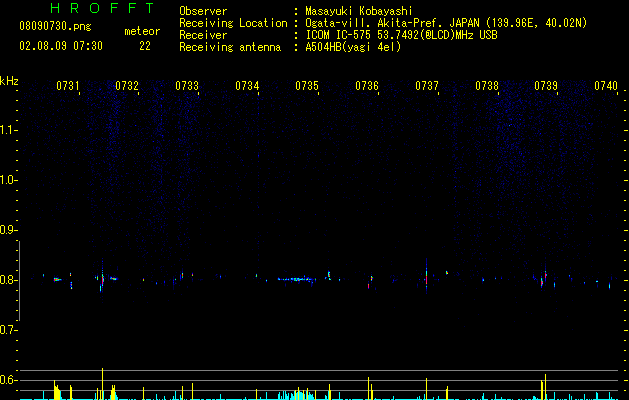Click the "Receiver" field label

point(203,35)
